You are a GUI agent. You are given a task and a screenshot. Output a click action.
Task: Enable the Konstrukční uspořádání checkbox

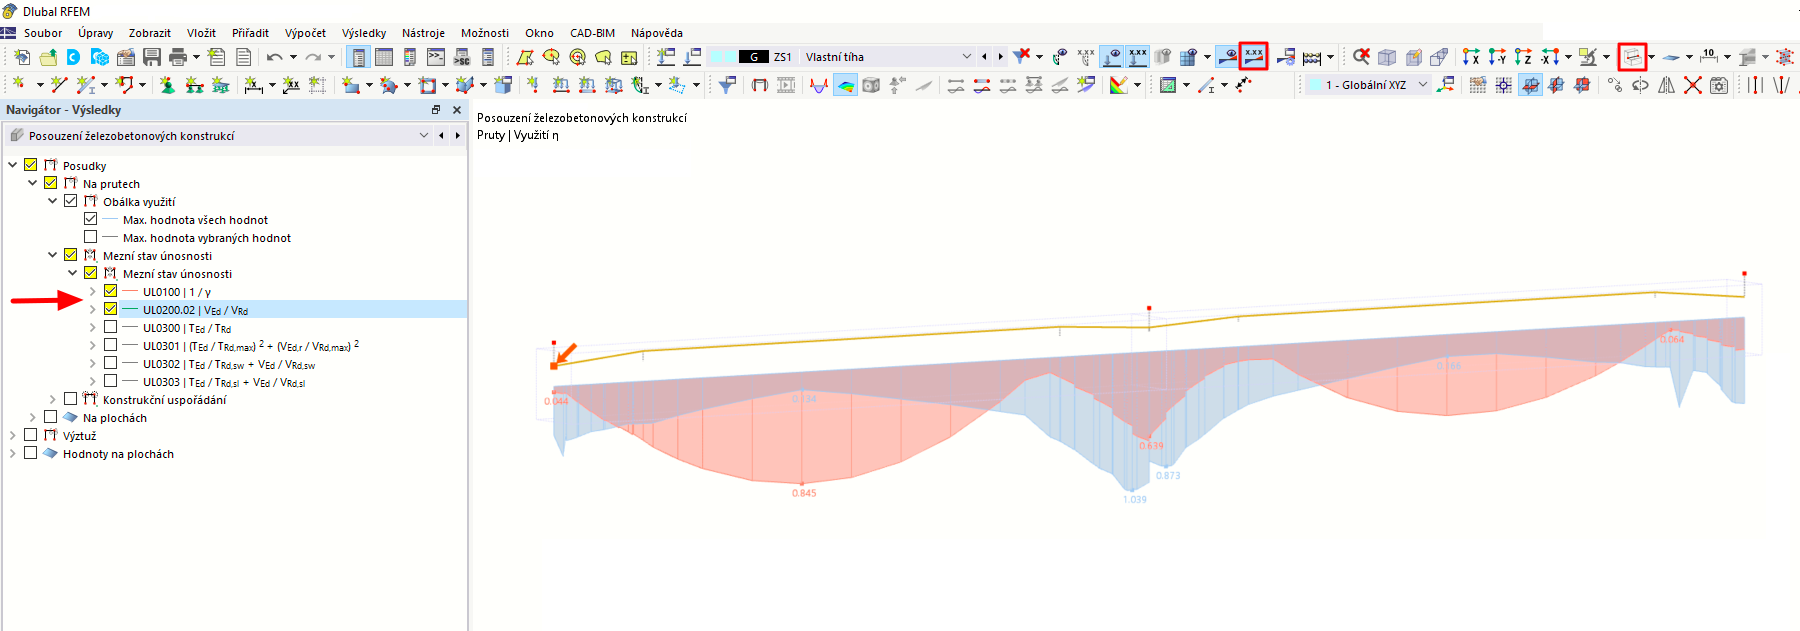[x=71, y=399]
